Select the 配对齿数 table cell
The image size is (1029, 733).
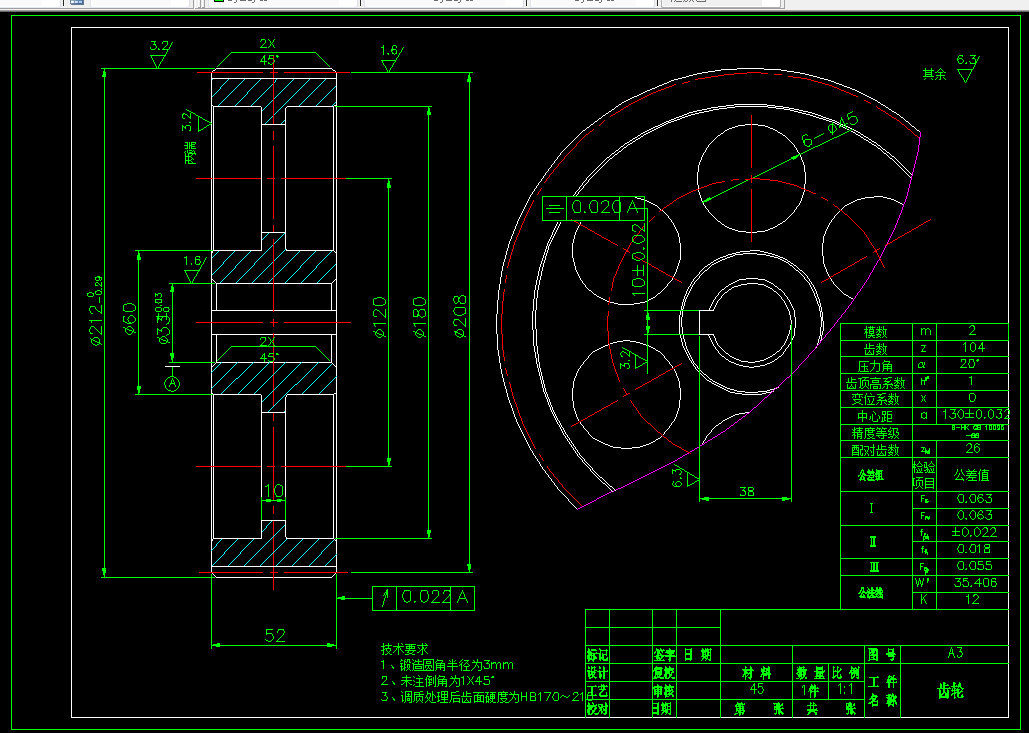click(x=876, y=450)
